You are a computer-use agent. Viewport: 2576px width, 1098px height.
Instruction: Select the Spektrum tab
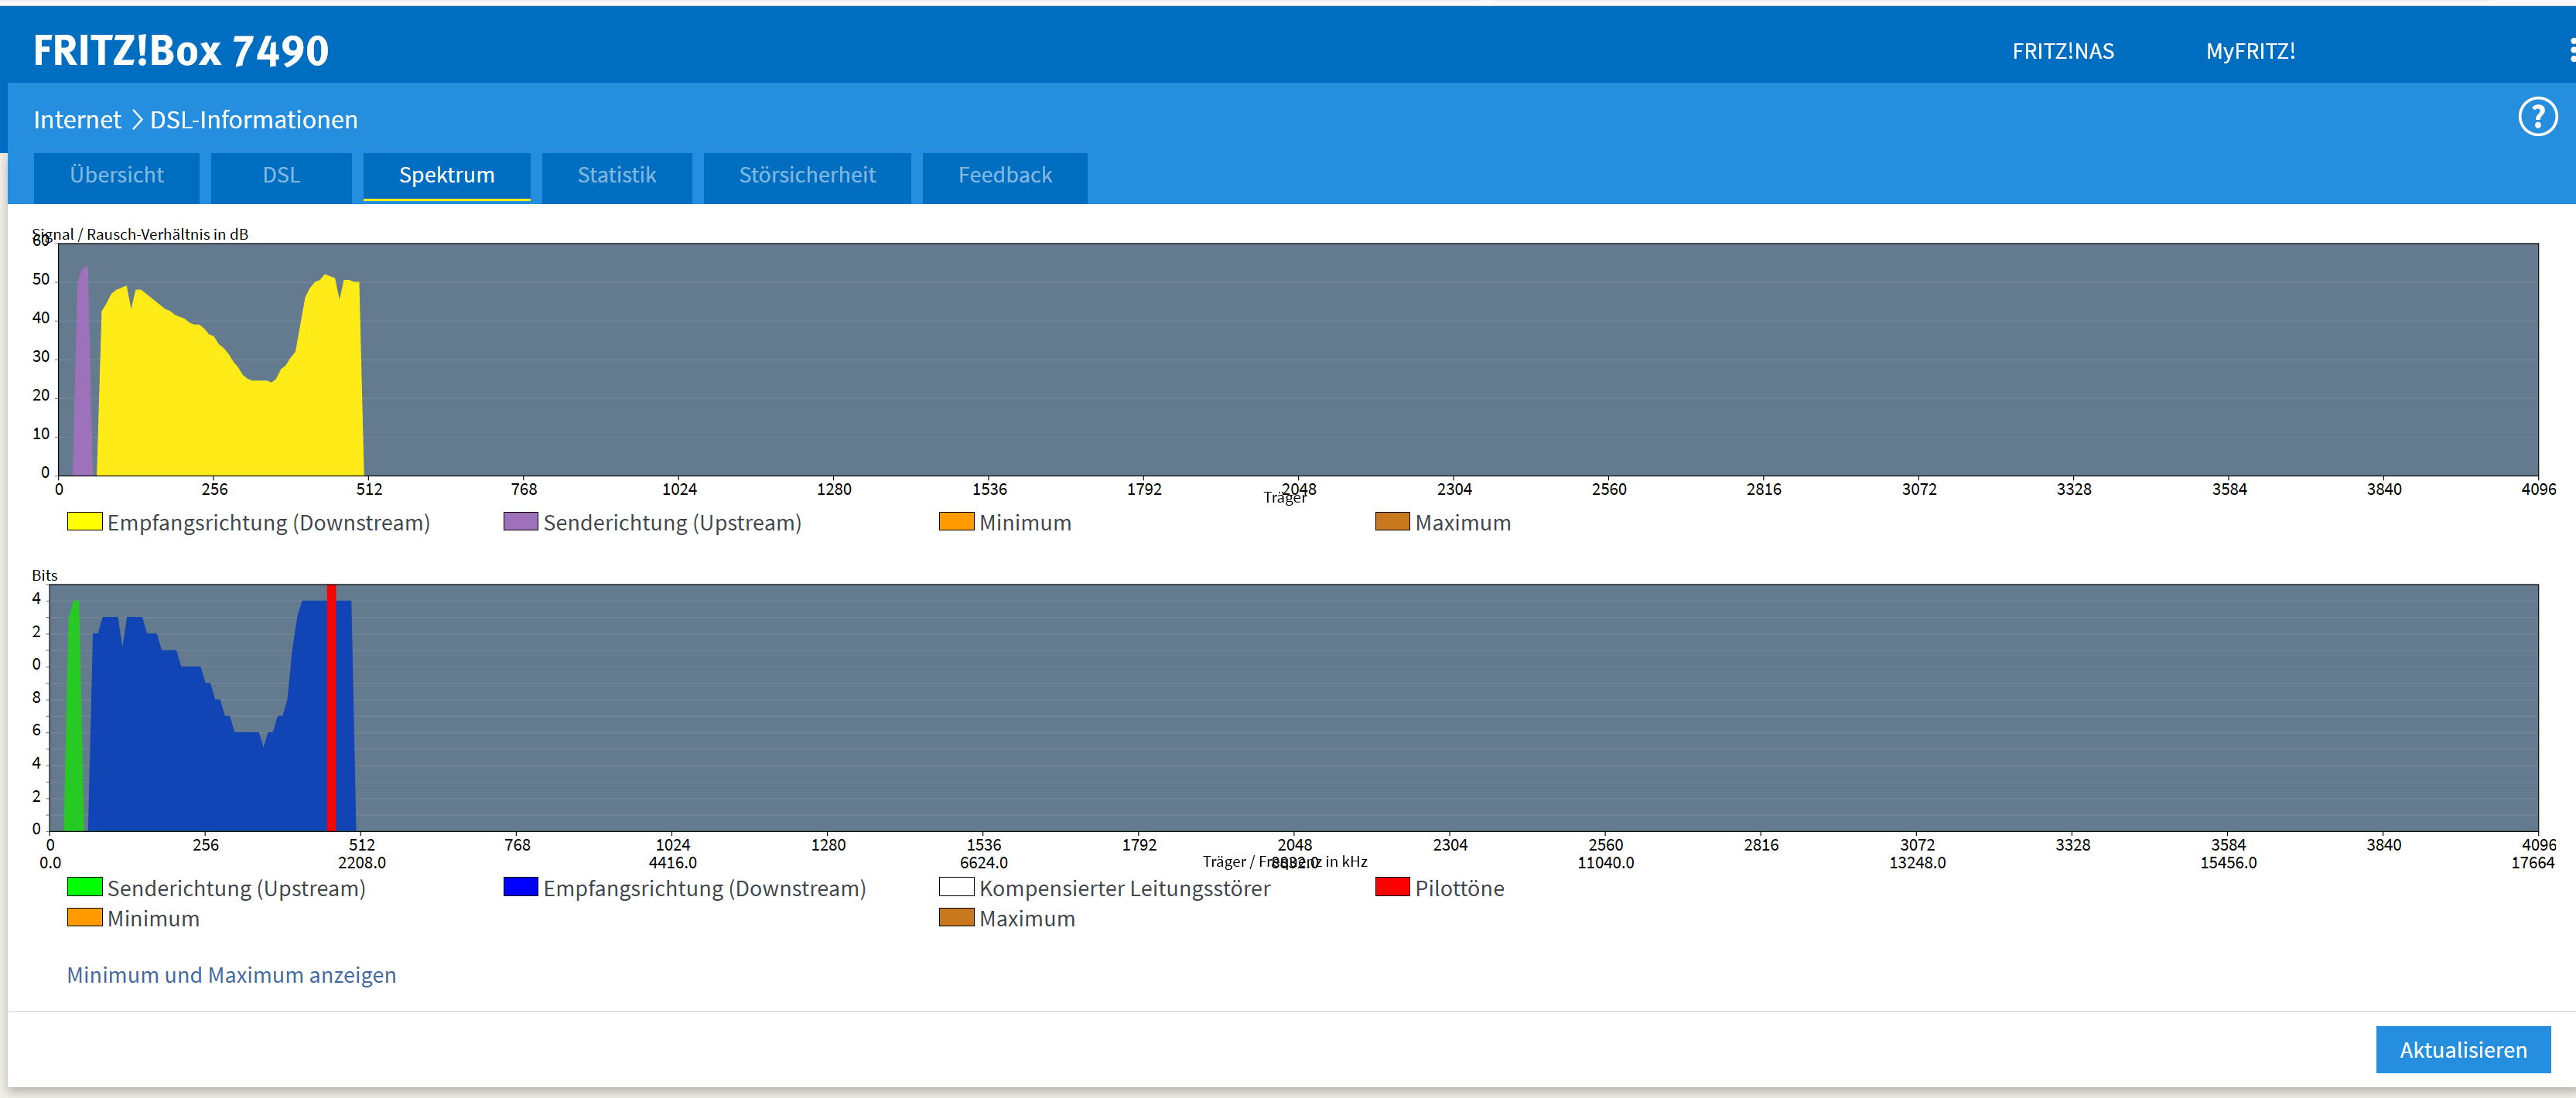click(446, 176)
